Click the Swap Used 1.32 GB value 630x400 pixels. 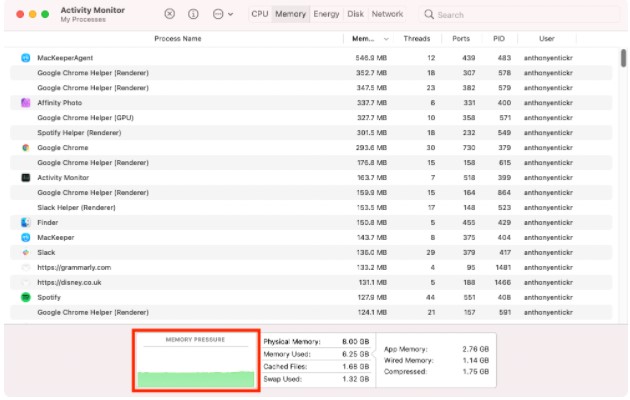pyautogui.click(x=356, y=379)
